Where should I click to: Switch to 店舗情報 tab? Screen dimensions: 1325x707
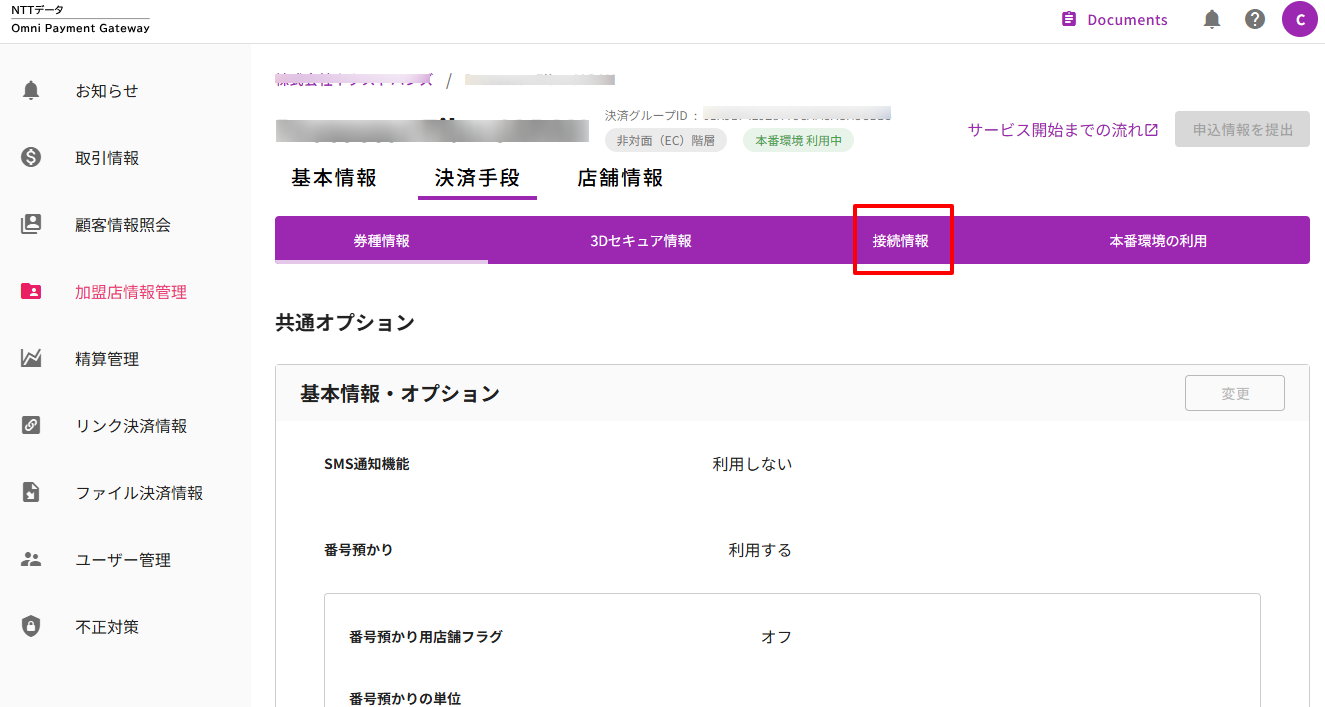tap(620, 178)
